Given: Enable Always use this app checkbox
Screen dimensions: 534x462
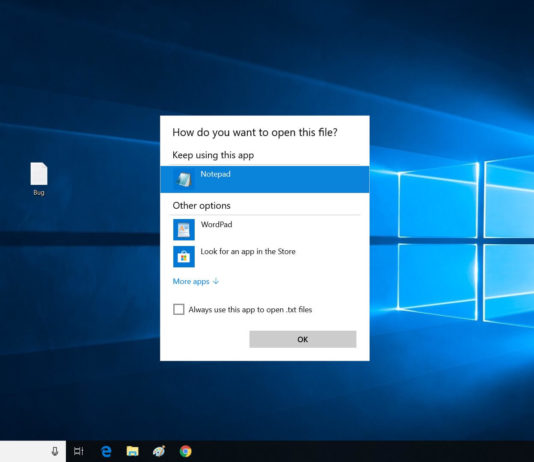Looking at the screenshot, I should coord(179,309).
